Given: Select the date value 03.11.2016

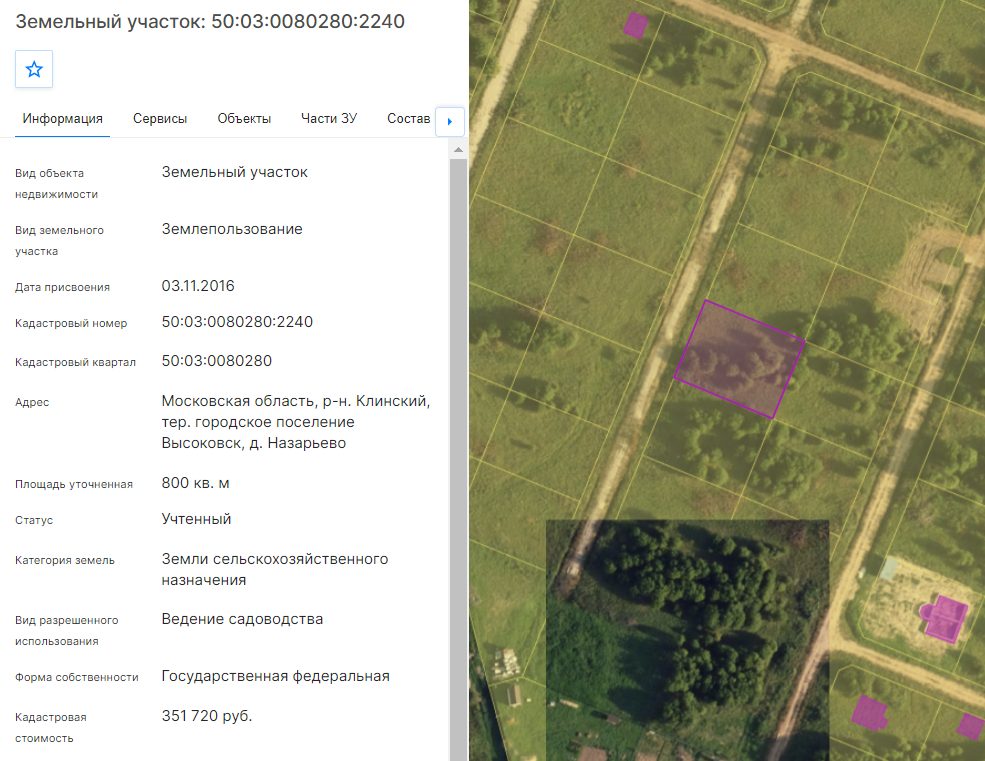Looking at the screenshot, I should coord(198,286).
